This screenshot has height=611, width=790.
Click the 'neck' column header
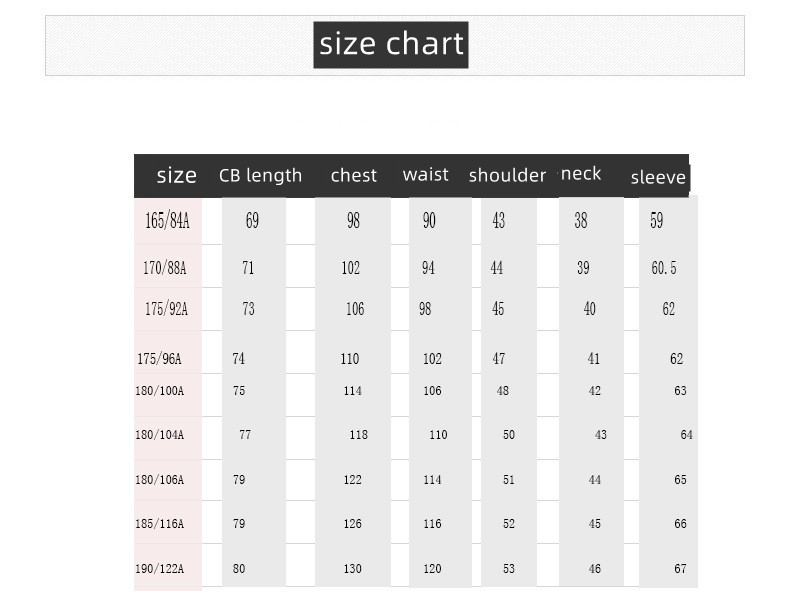coord(581,174)
